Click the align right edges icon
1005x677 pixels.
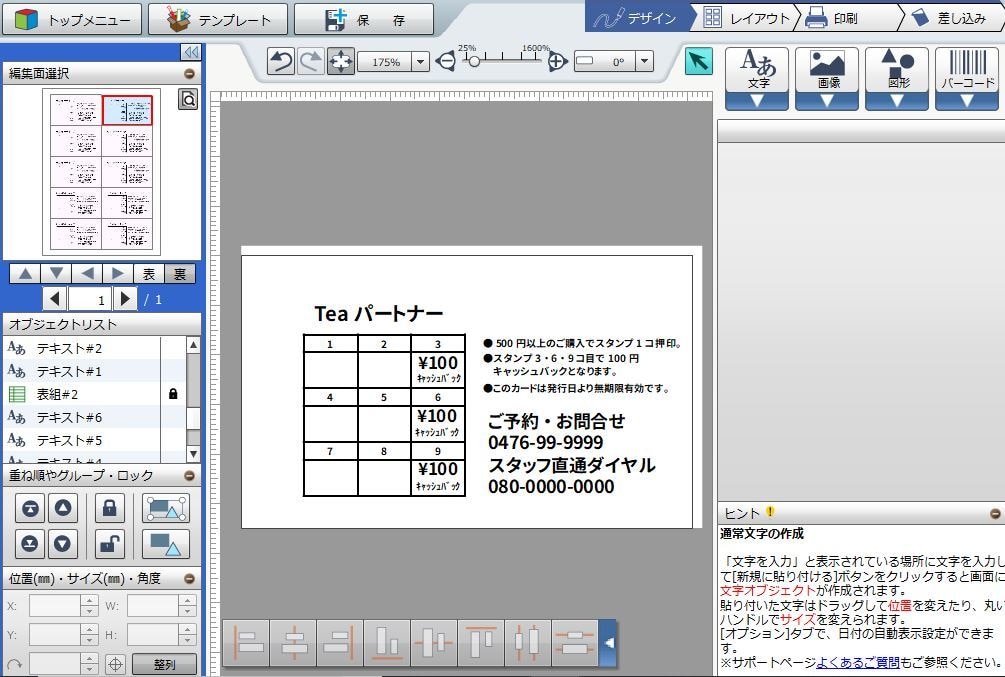[340, 642]
